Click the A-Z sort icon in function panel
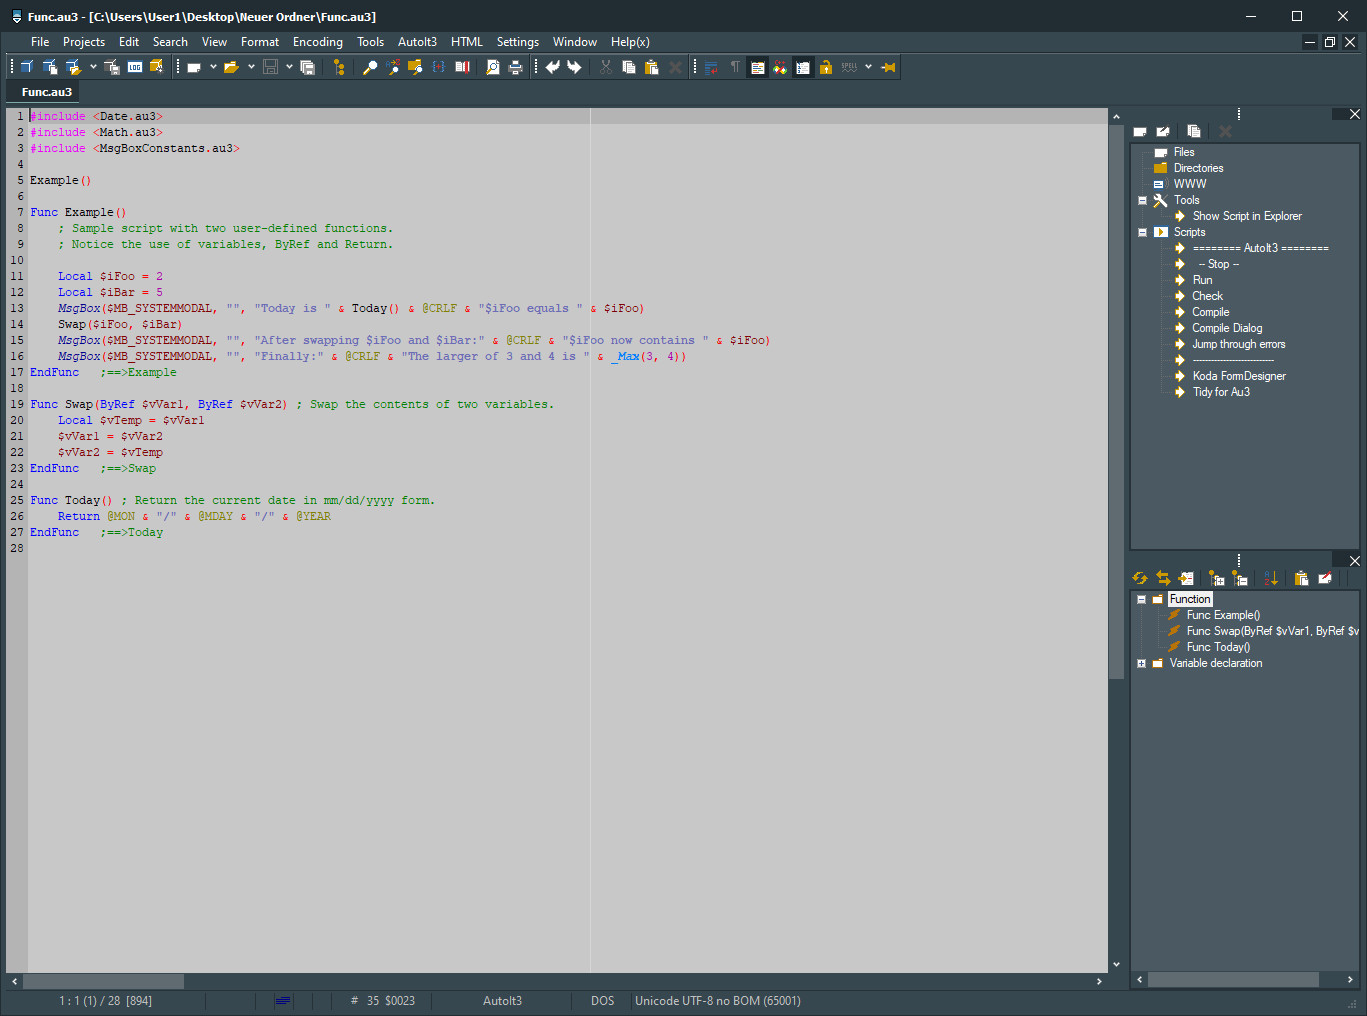The image size is (1367, 1016). 1271,578
